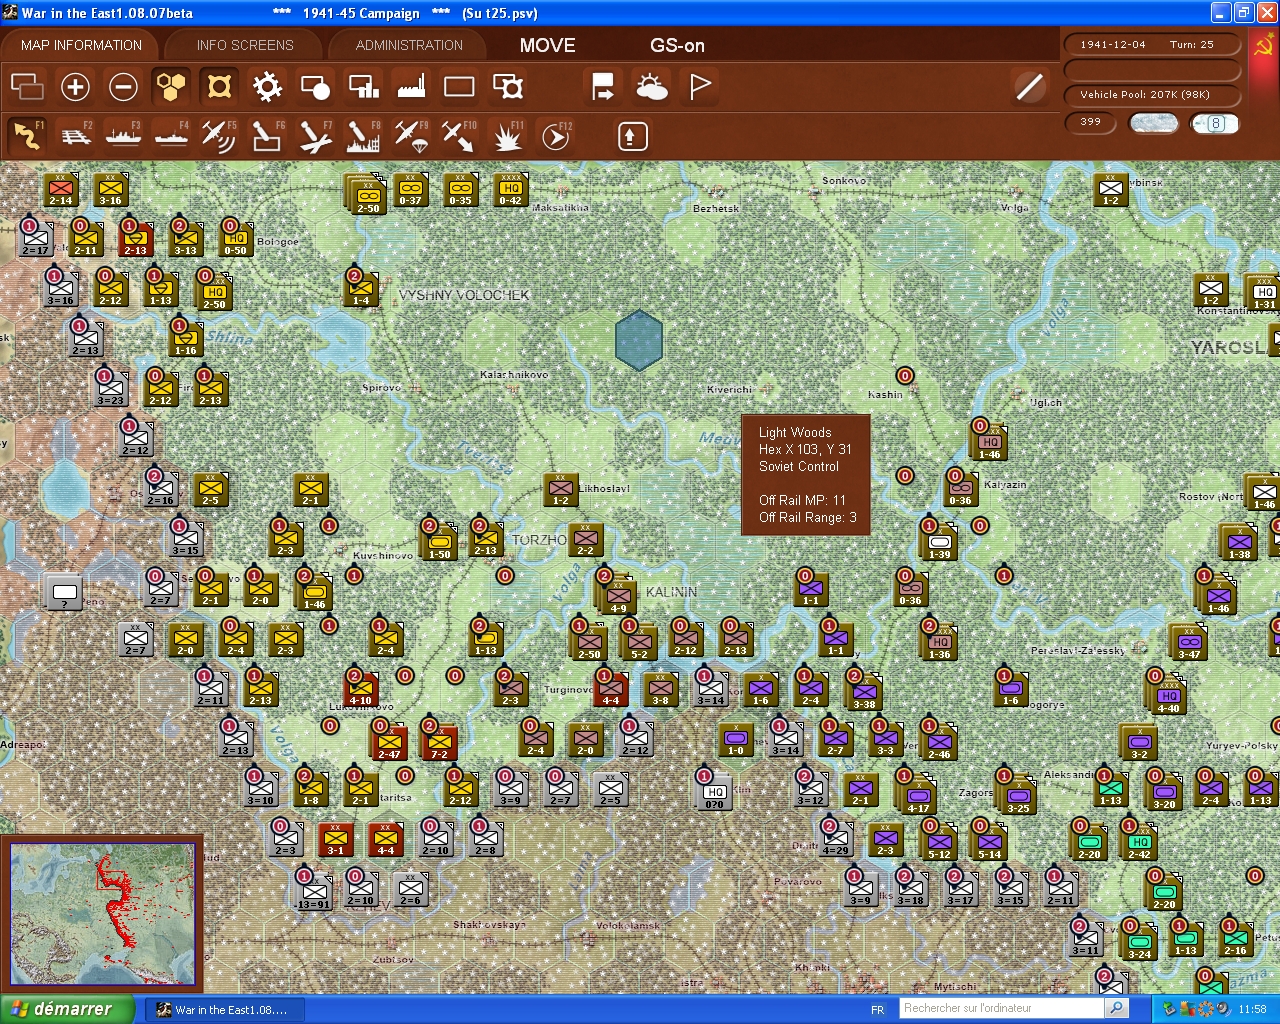This screenshot has width=1280, height=1024.
Task: Select the Move mode (F1) icon
Action: click(x=27, y=136)
